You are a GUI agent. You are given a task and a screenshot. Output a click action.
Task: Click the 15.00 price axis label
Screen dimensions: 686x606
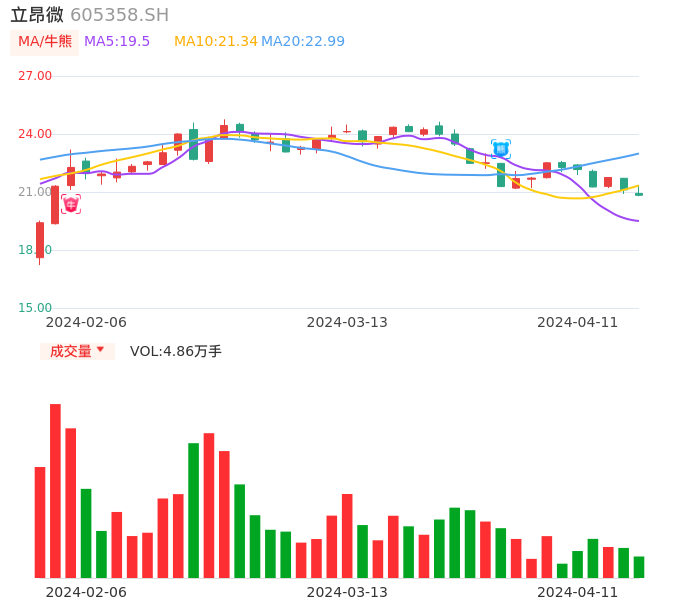coord(35,308)
